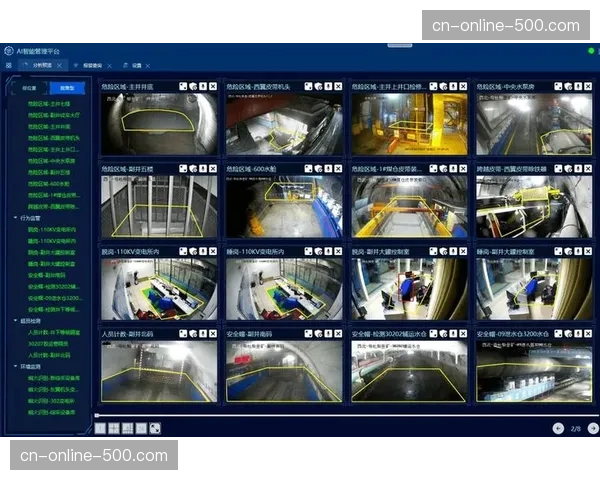The width and height of the screenshot is (600, 480).
Task: Close the 危险区域-主井井底 video tile
Action: [213, 87]
